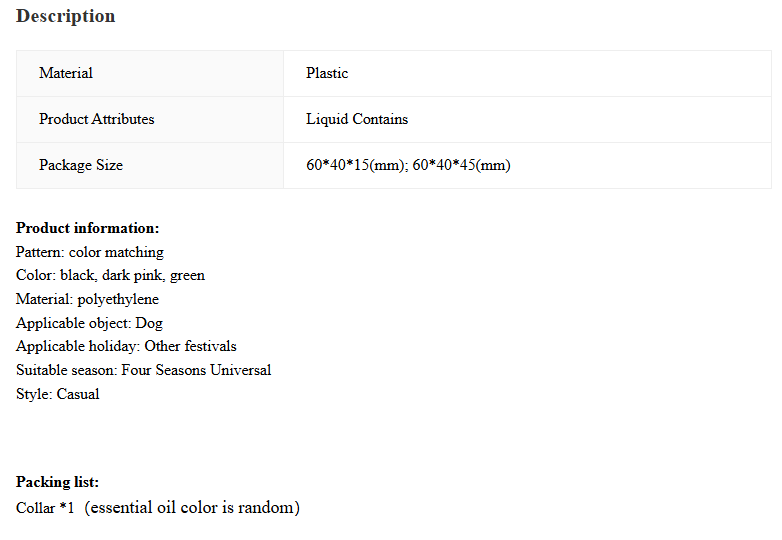Select the Collar *1 packing entry

click(45, 508)
